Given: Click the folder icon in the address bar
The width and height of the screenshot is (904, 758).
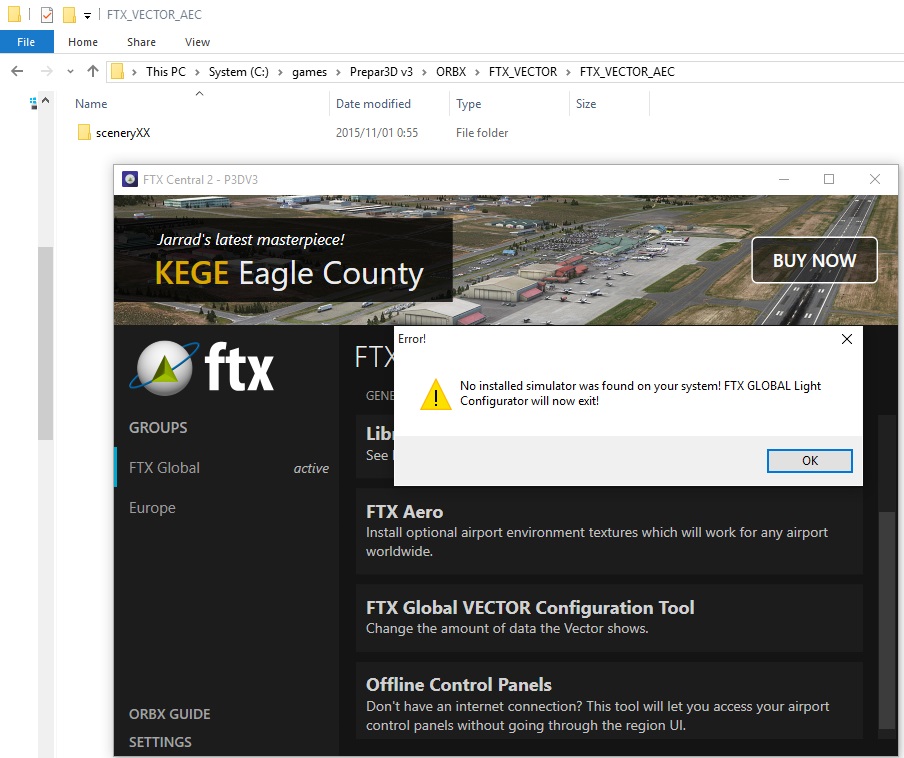Looking at the screenshot, I should (118, 71).
